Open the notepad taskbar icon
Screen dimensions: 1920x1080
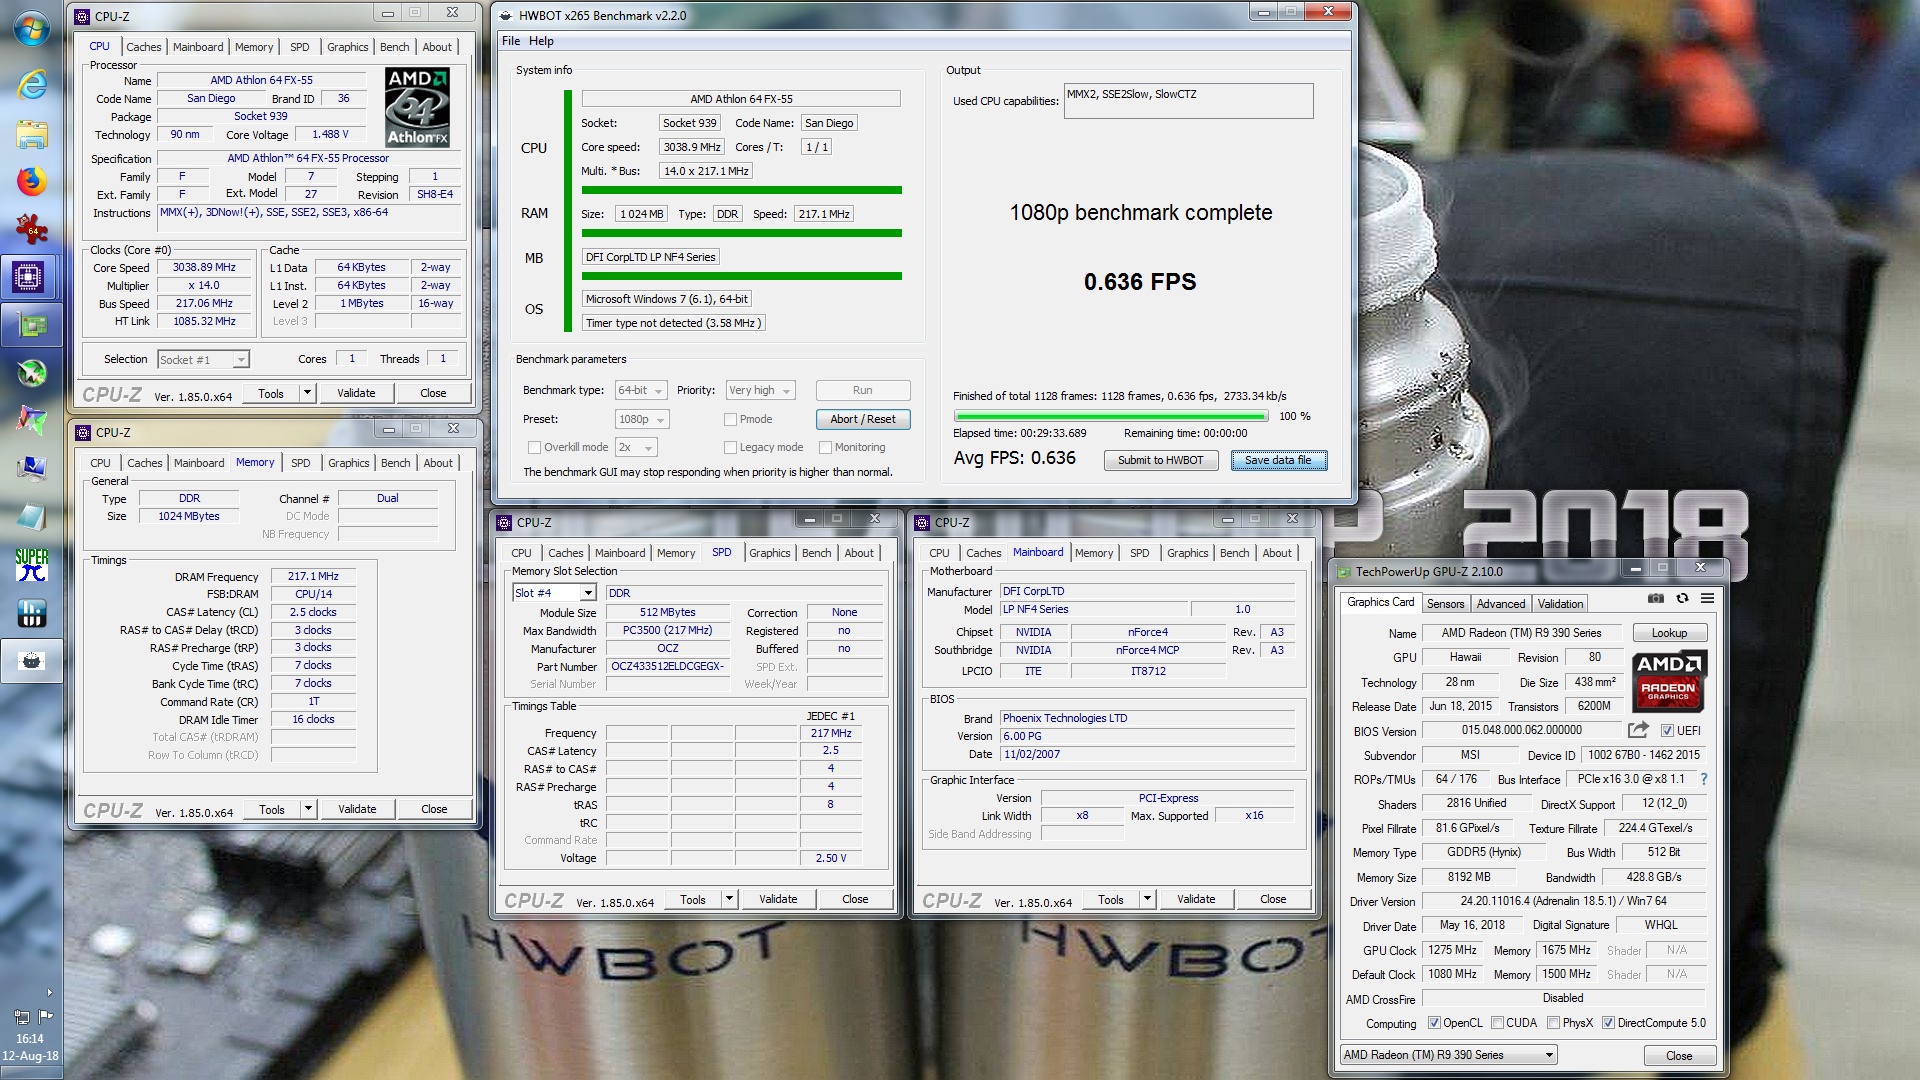coord(32,516)
